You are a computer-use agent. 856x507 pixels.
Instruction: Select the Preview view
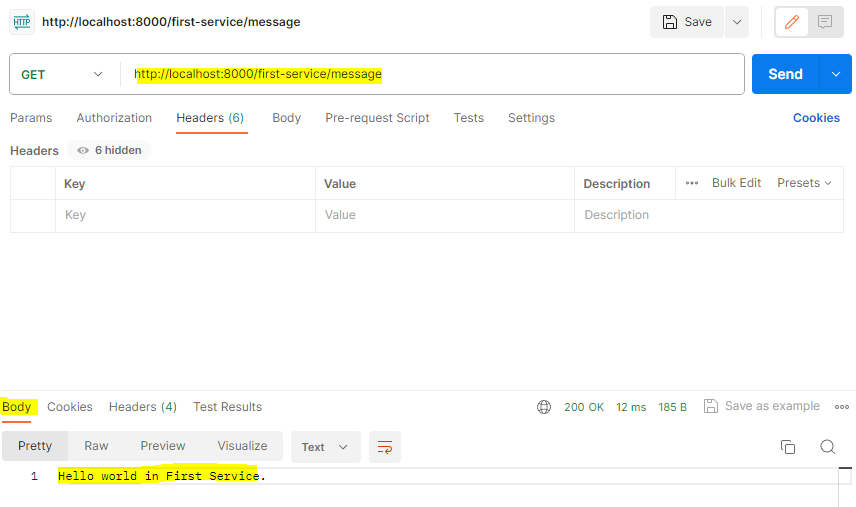pos(163,446)
